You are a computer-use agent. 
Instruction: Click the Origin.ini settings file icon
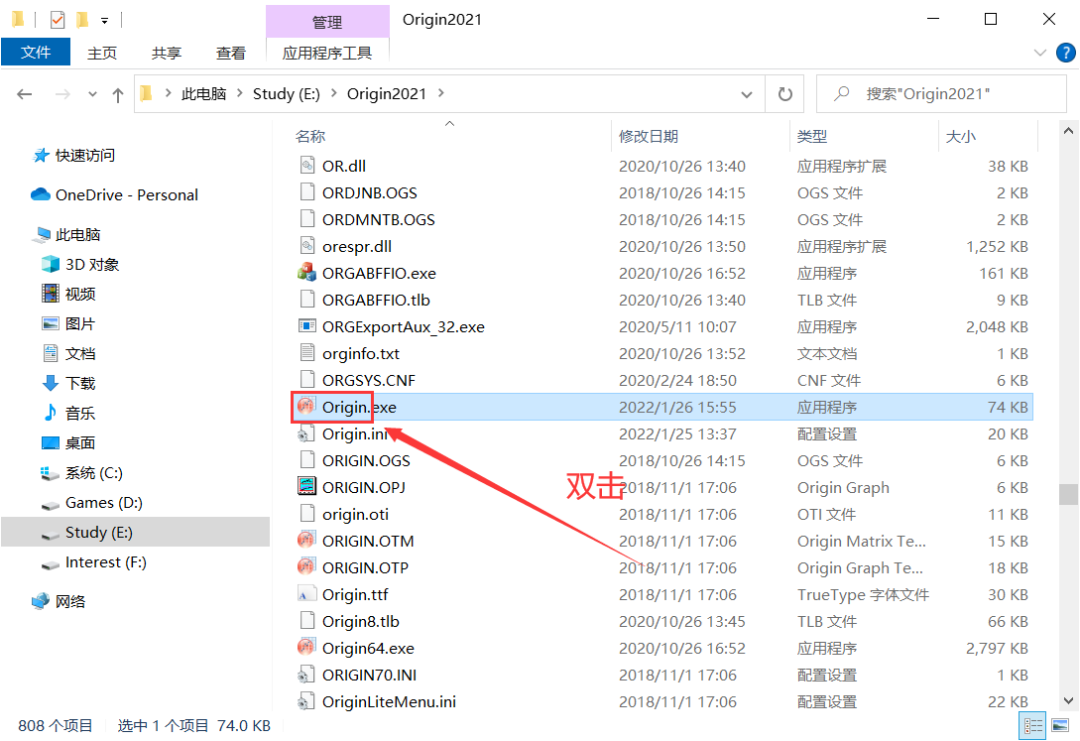tap(307, 434)
